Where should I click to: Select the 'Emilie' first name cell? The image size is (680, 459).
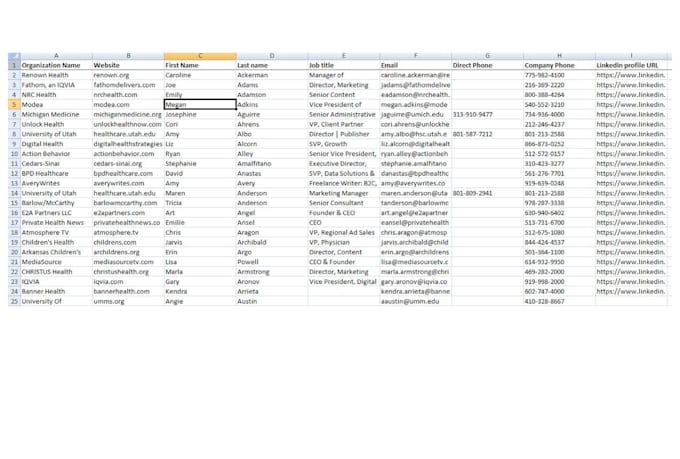tap(200, 223)
